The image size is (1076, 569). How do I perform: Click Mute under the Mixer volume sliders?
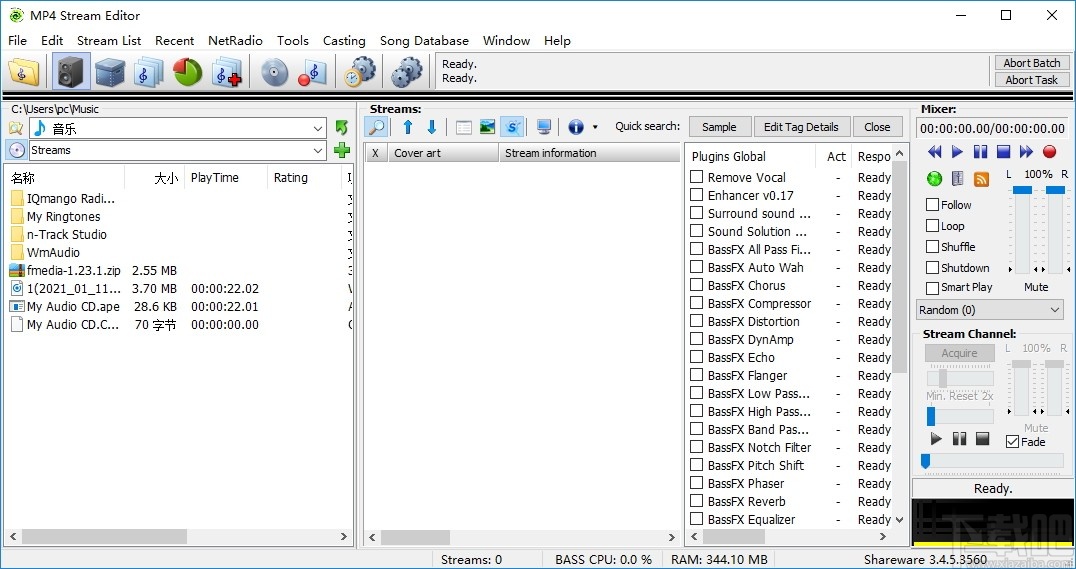1036,287
